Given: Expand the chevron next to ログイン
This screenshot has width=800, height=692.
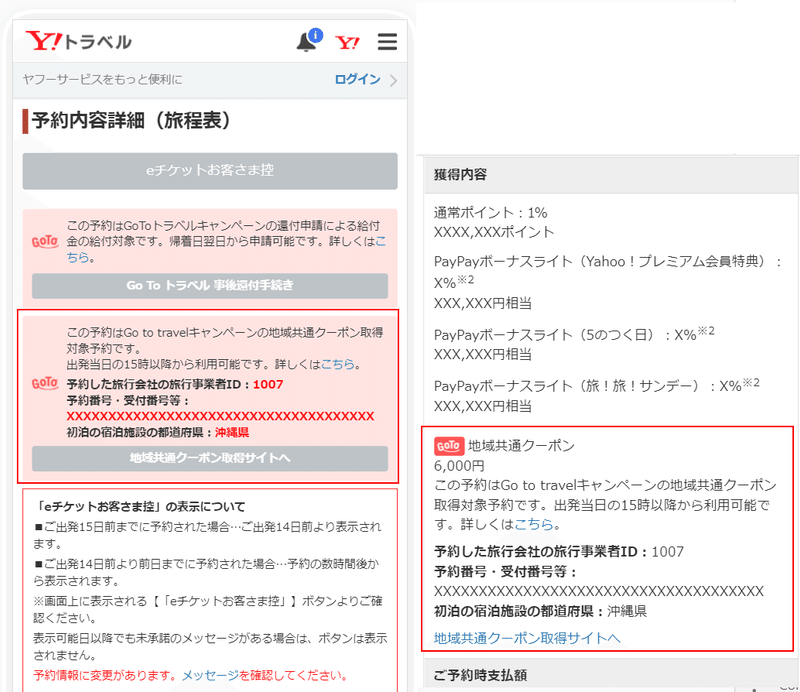Looking at the screenshot, I should 393,80.
